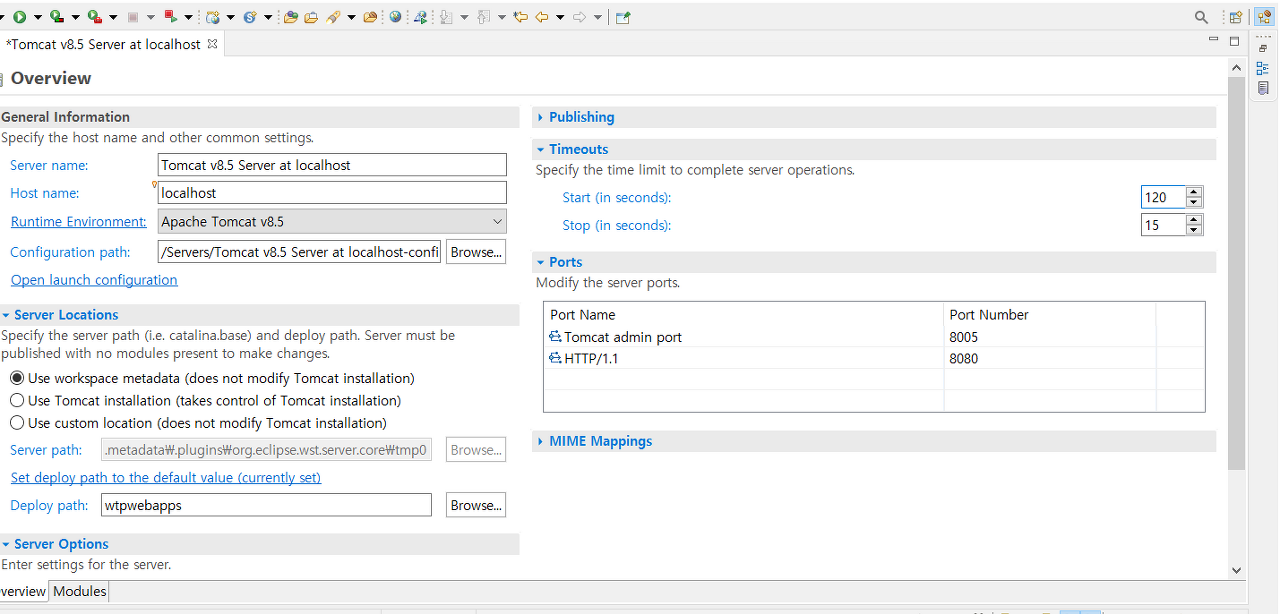Click the red square with green play icon

click(170, 17)
